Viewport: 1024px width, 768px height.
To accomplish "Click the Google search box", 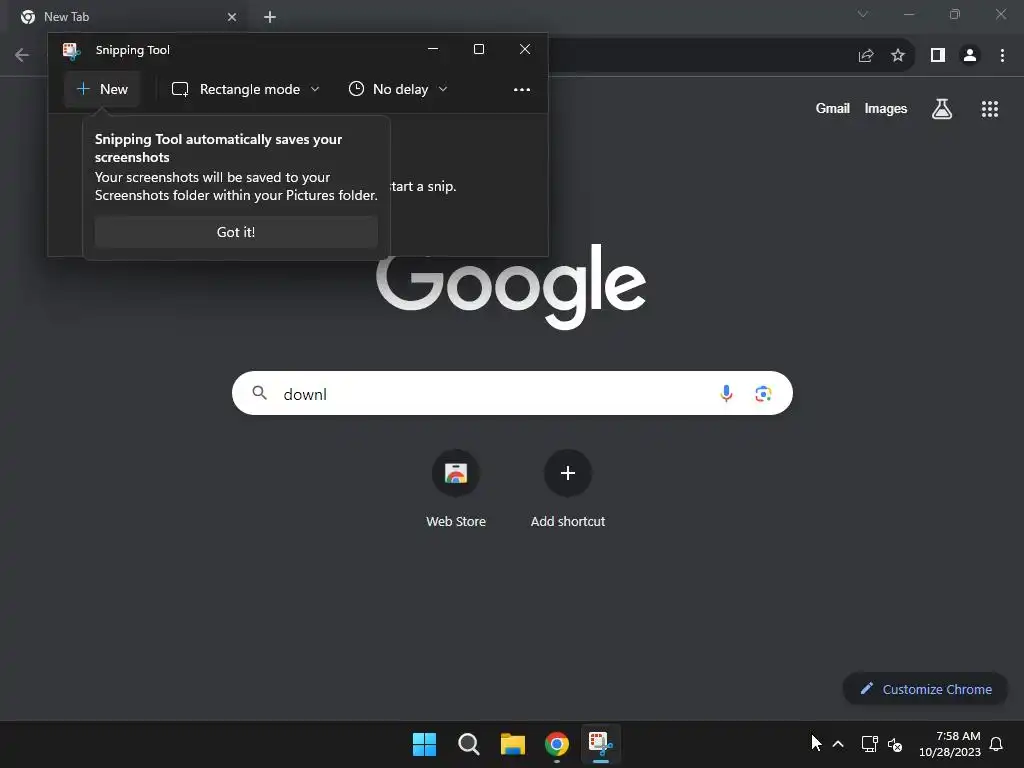I will (x=512, y=393).
